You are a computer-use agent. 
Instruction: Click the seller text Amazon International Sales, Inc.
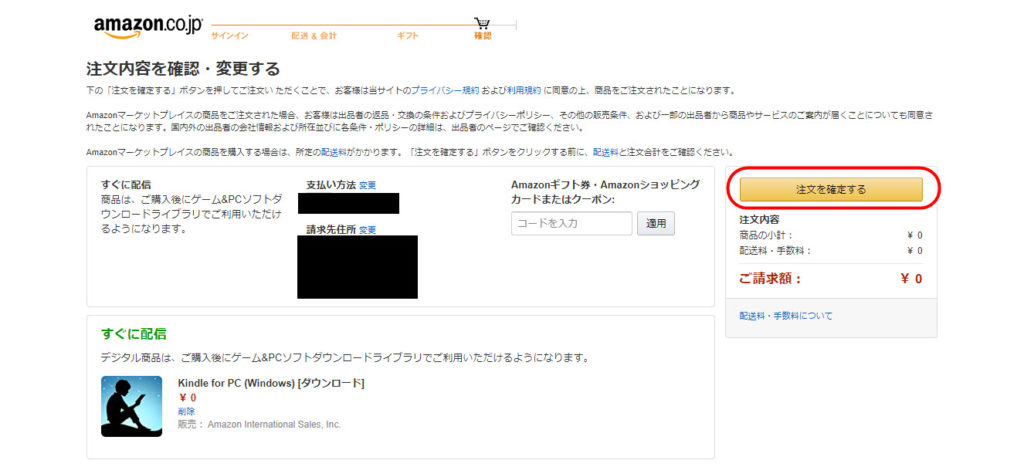point(274,425)
